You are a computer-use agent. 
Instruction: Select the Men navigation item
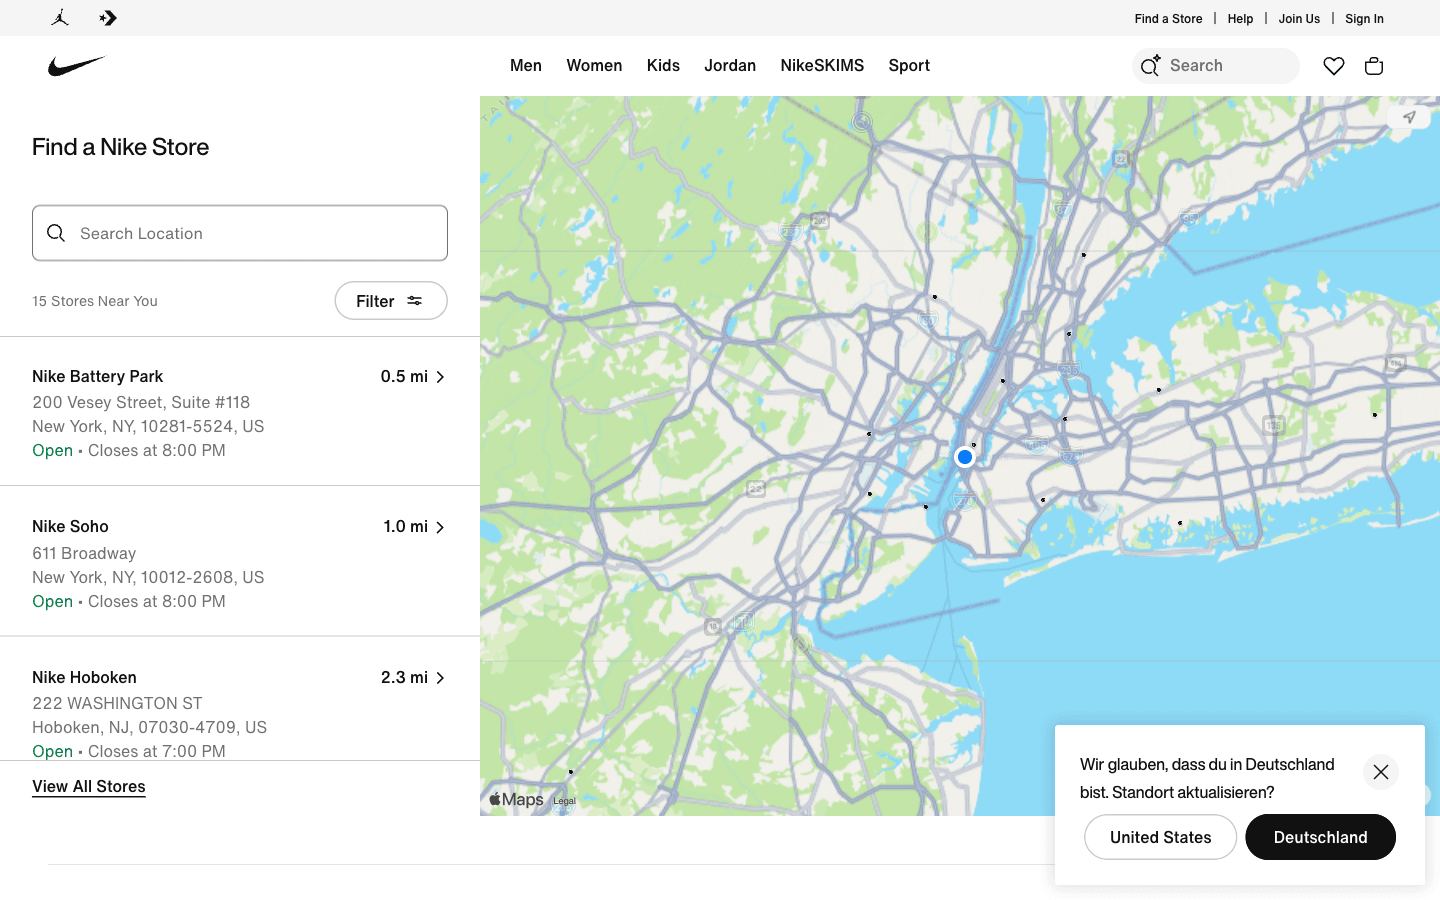tap(526, 65)
